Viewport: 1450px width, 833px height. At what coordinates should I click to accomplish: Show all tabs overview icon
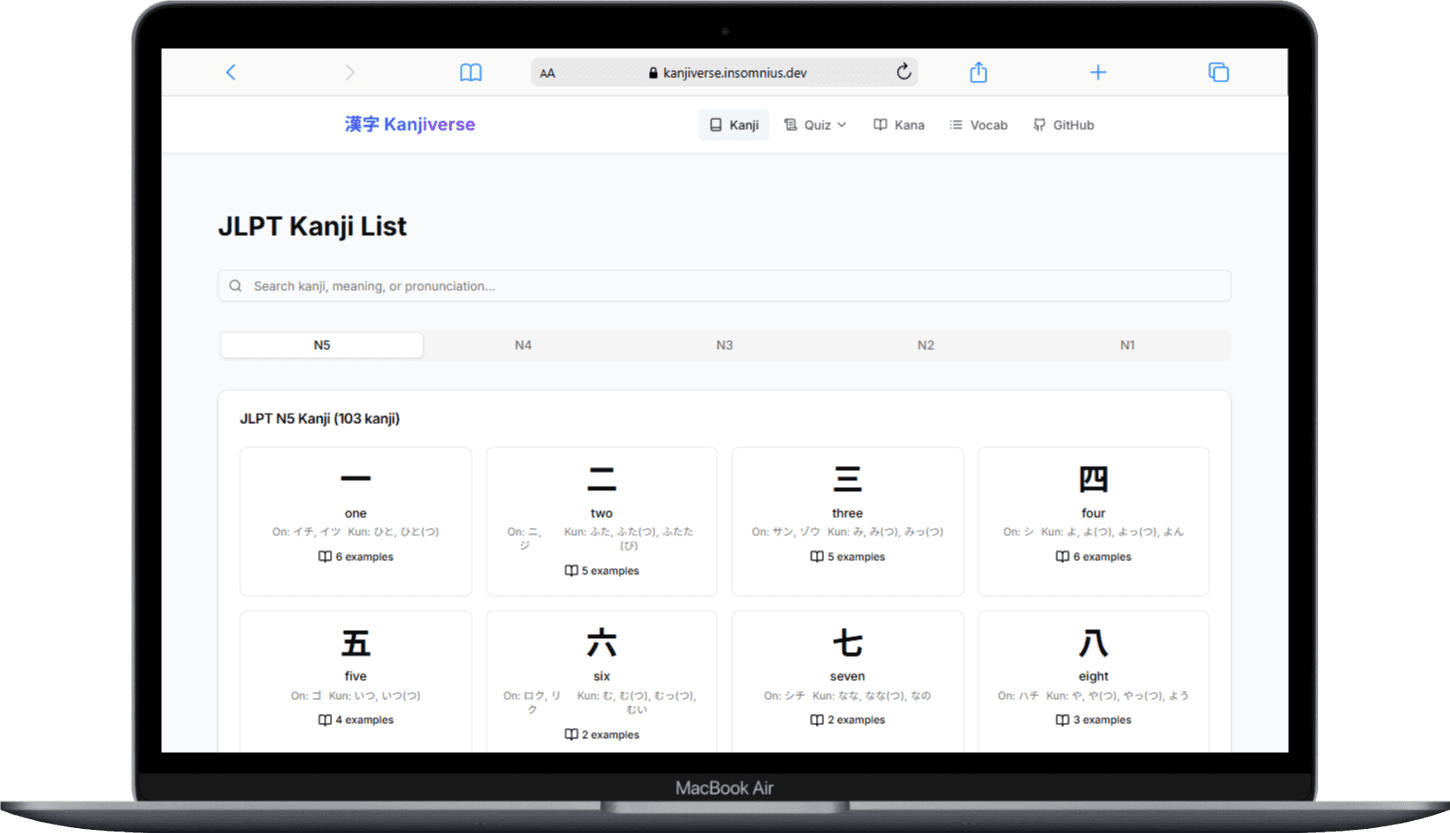click(x=1218, y=72)
